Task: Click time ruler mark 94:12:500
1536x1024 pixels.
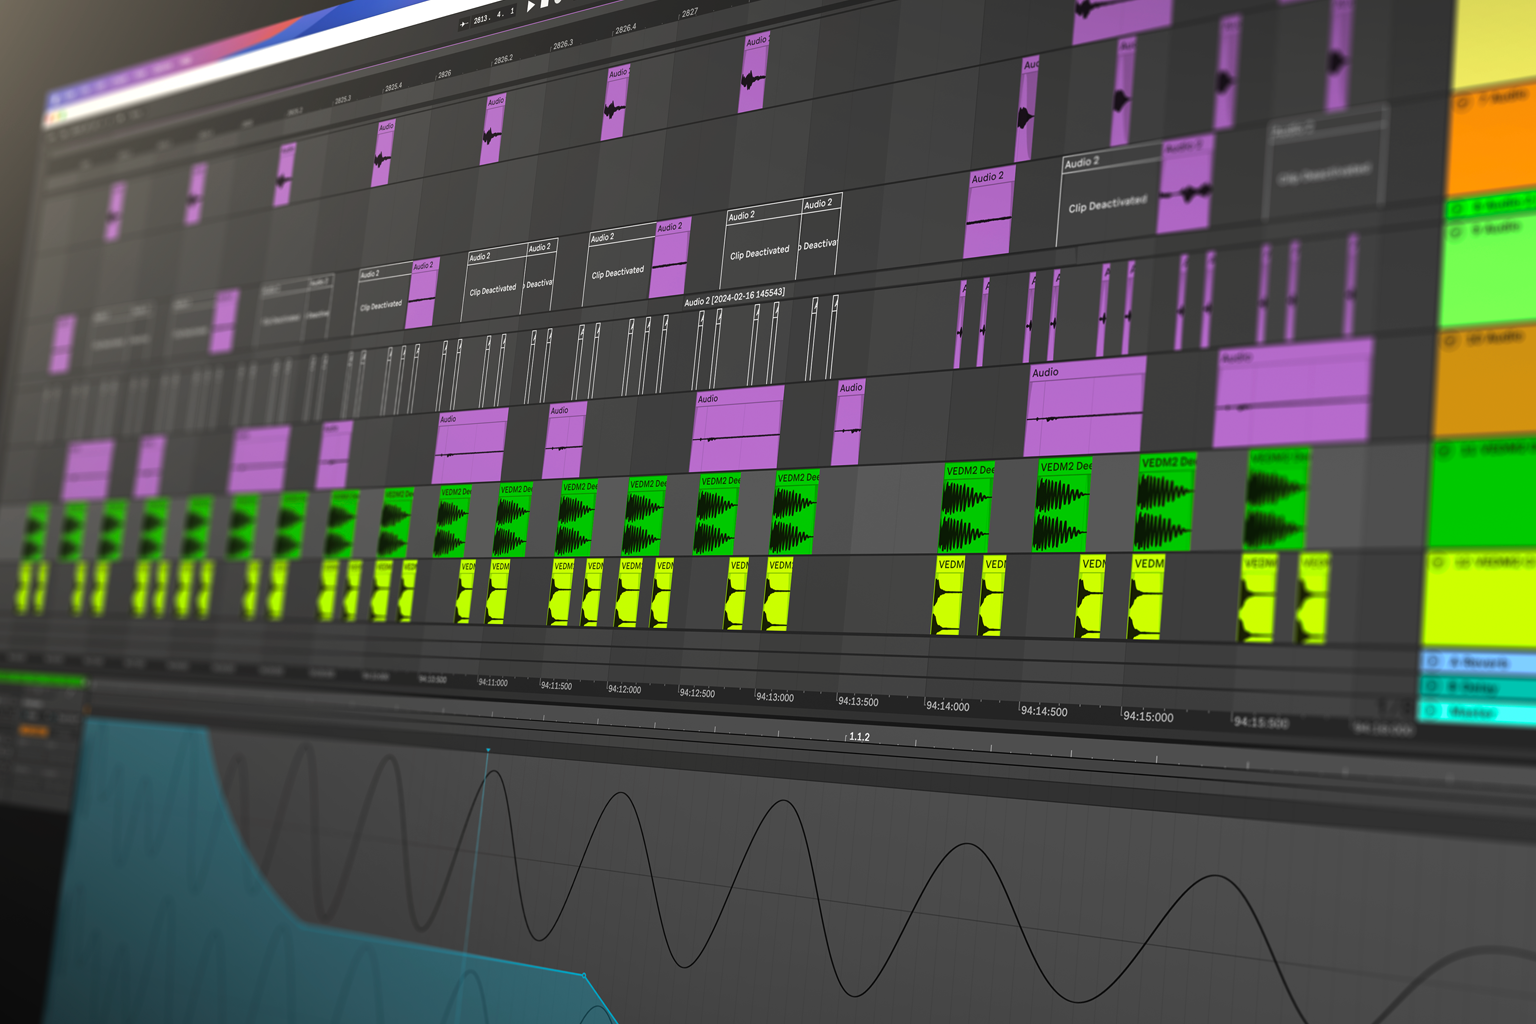Action: [x=697, y=693]
